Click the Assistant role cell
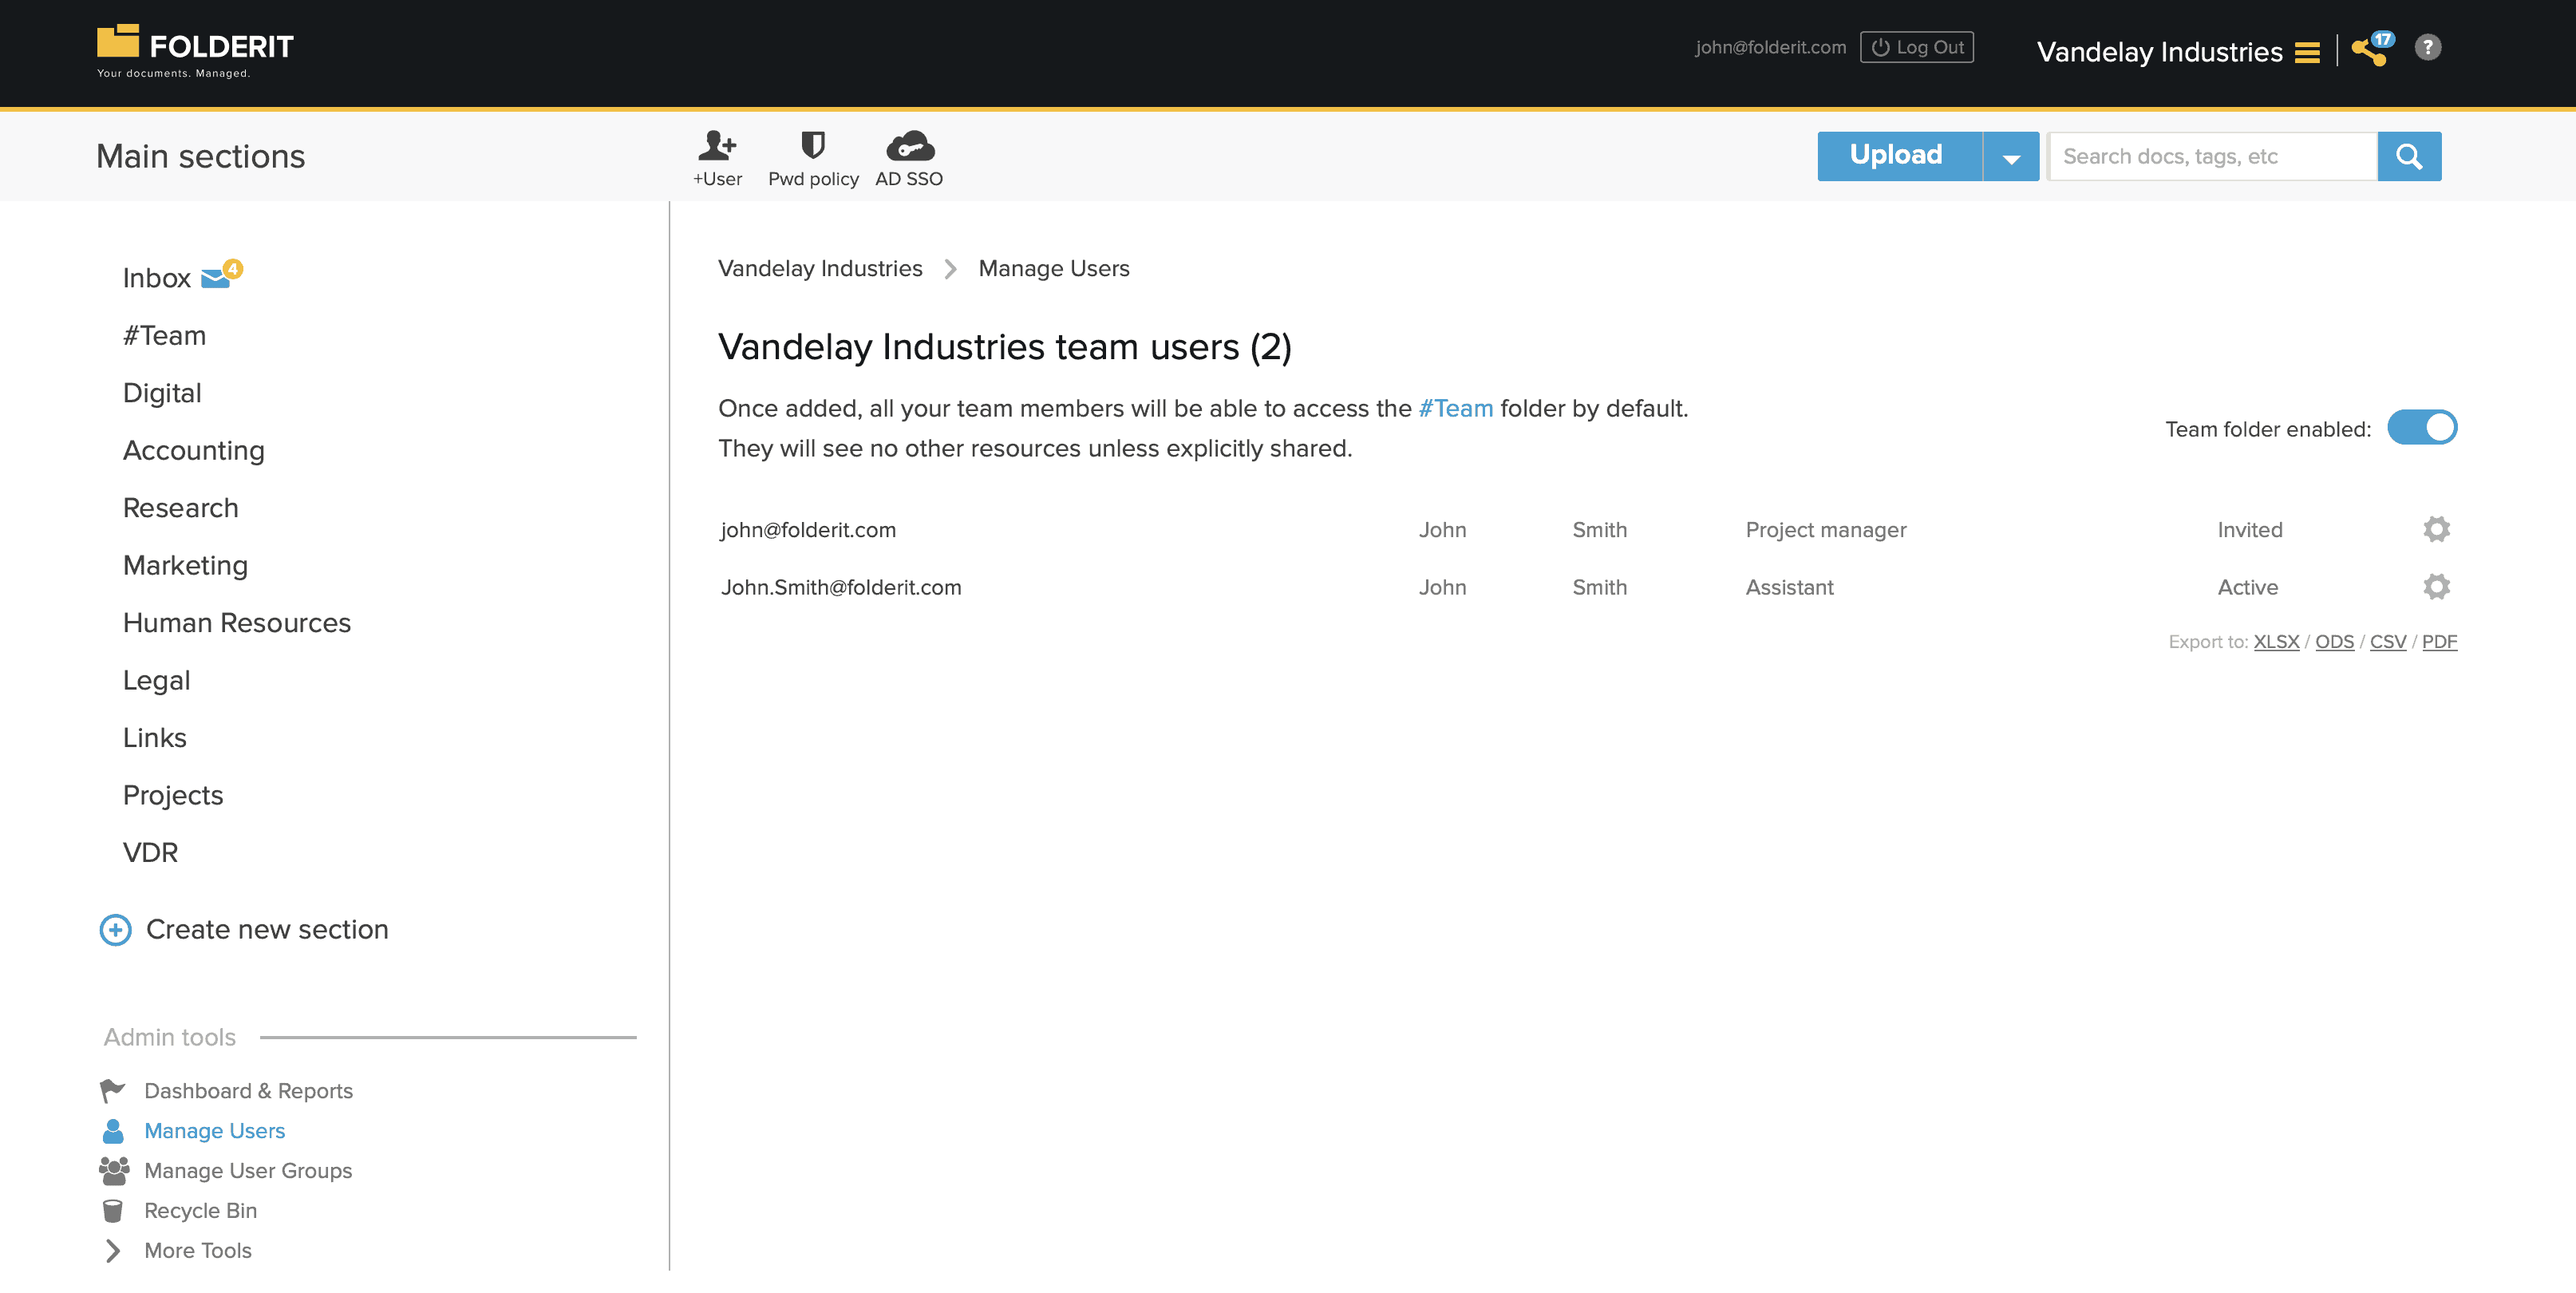The image size is (2576, 1293). [x=1789, y=587]
